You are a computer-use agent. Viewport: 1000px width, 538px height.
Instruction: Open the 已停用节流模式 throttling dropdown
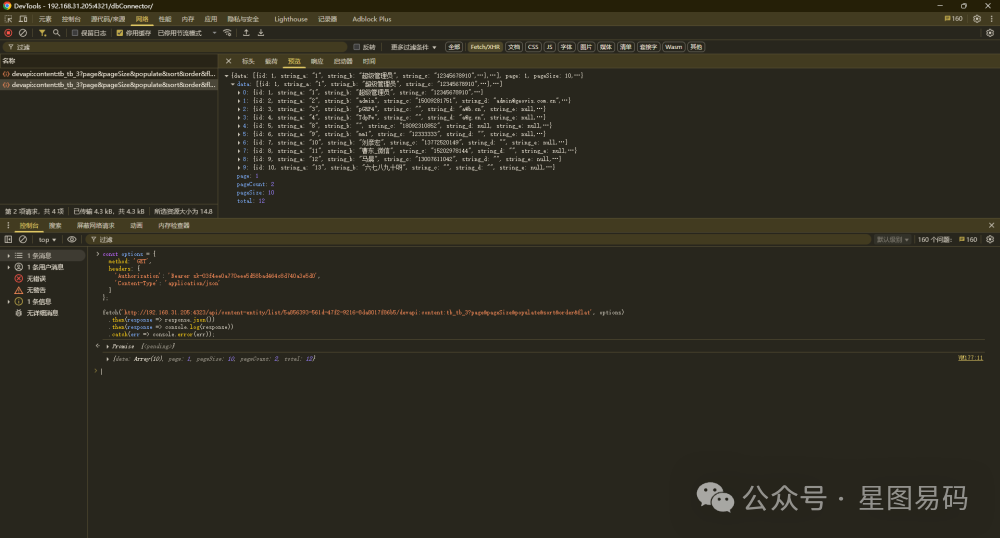[x=187, y=33]
